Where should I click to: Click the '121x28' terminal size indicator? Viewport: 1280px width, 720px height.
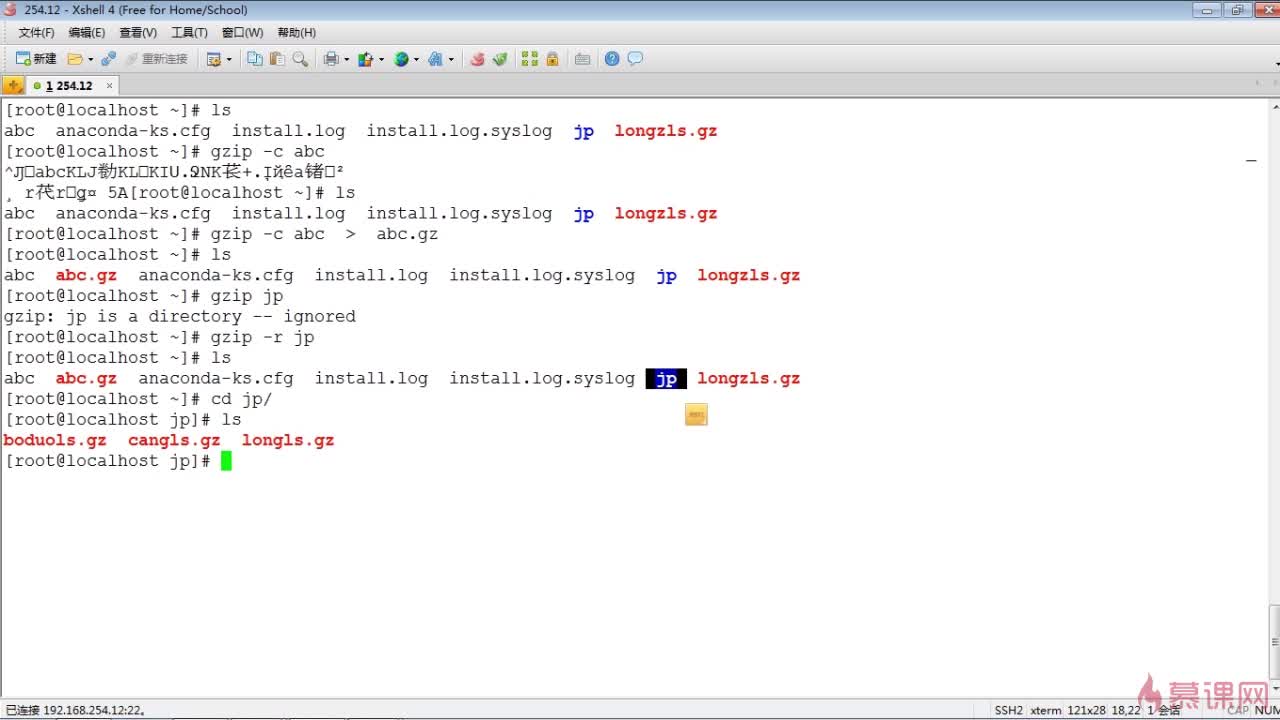tap(1085, 710)
